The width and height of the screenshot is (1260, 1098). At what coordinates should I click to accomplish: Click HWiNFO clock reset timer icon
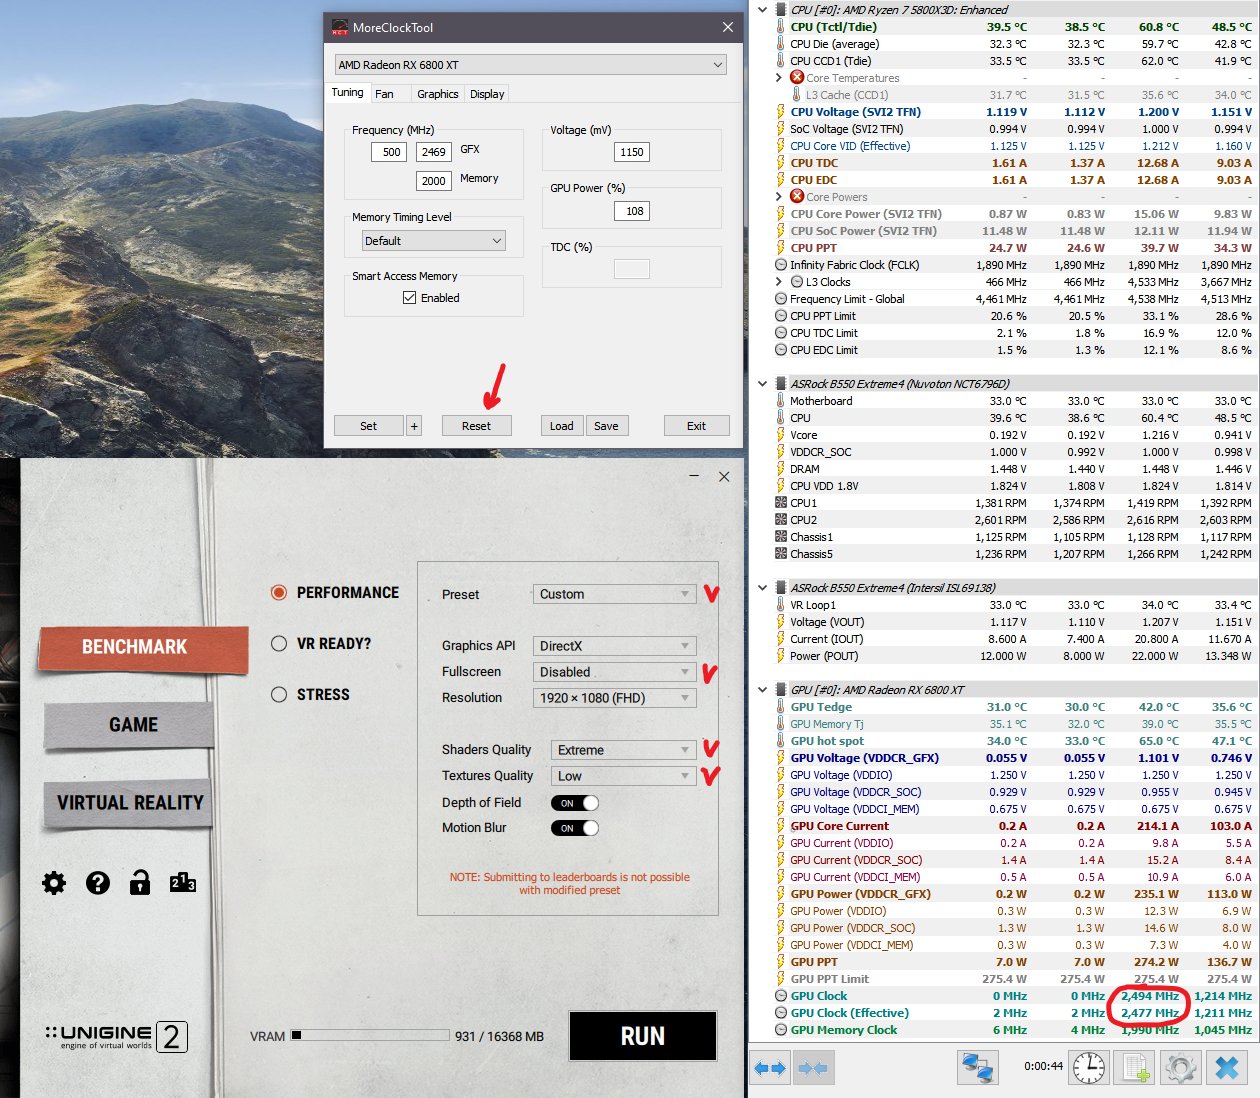click(1089, 1068)
